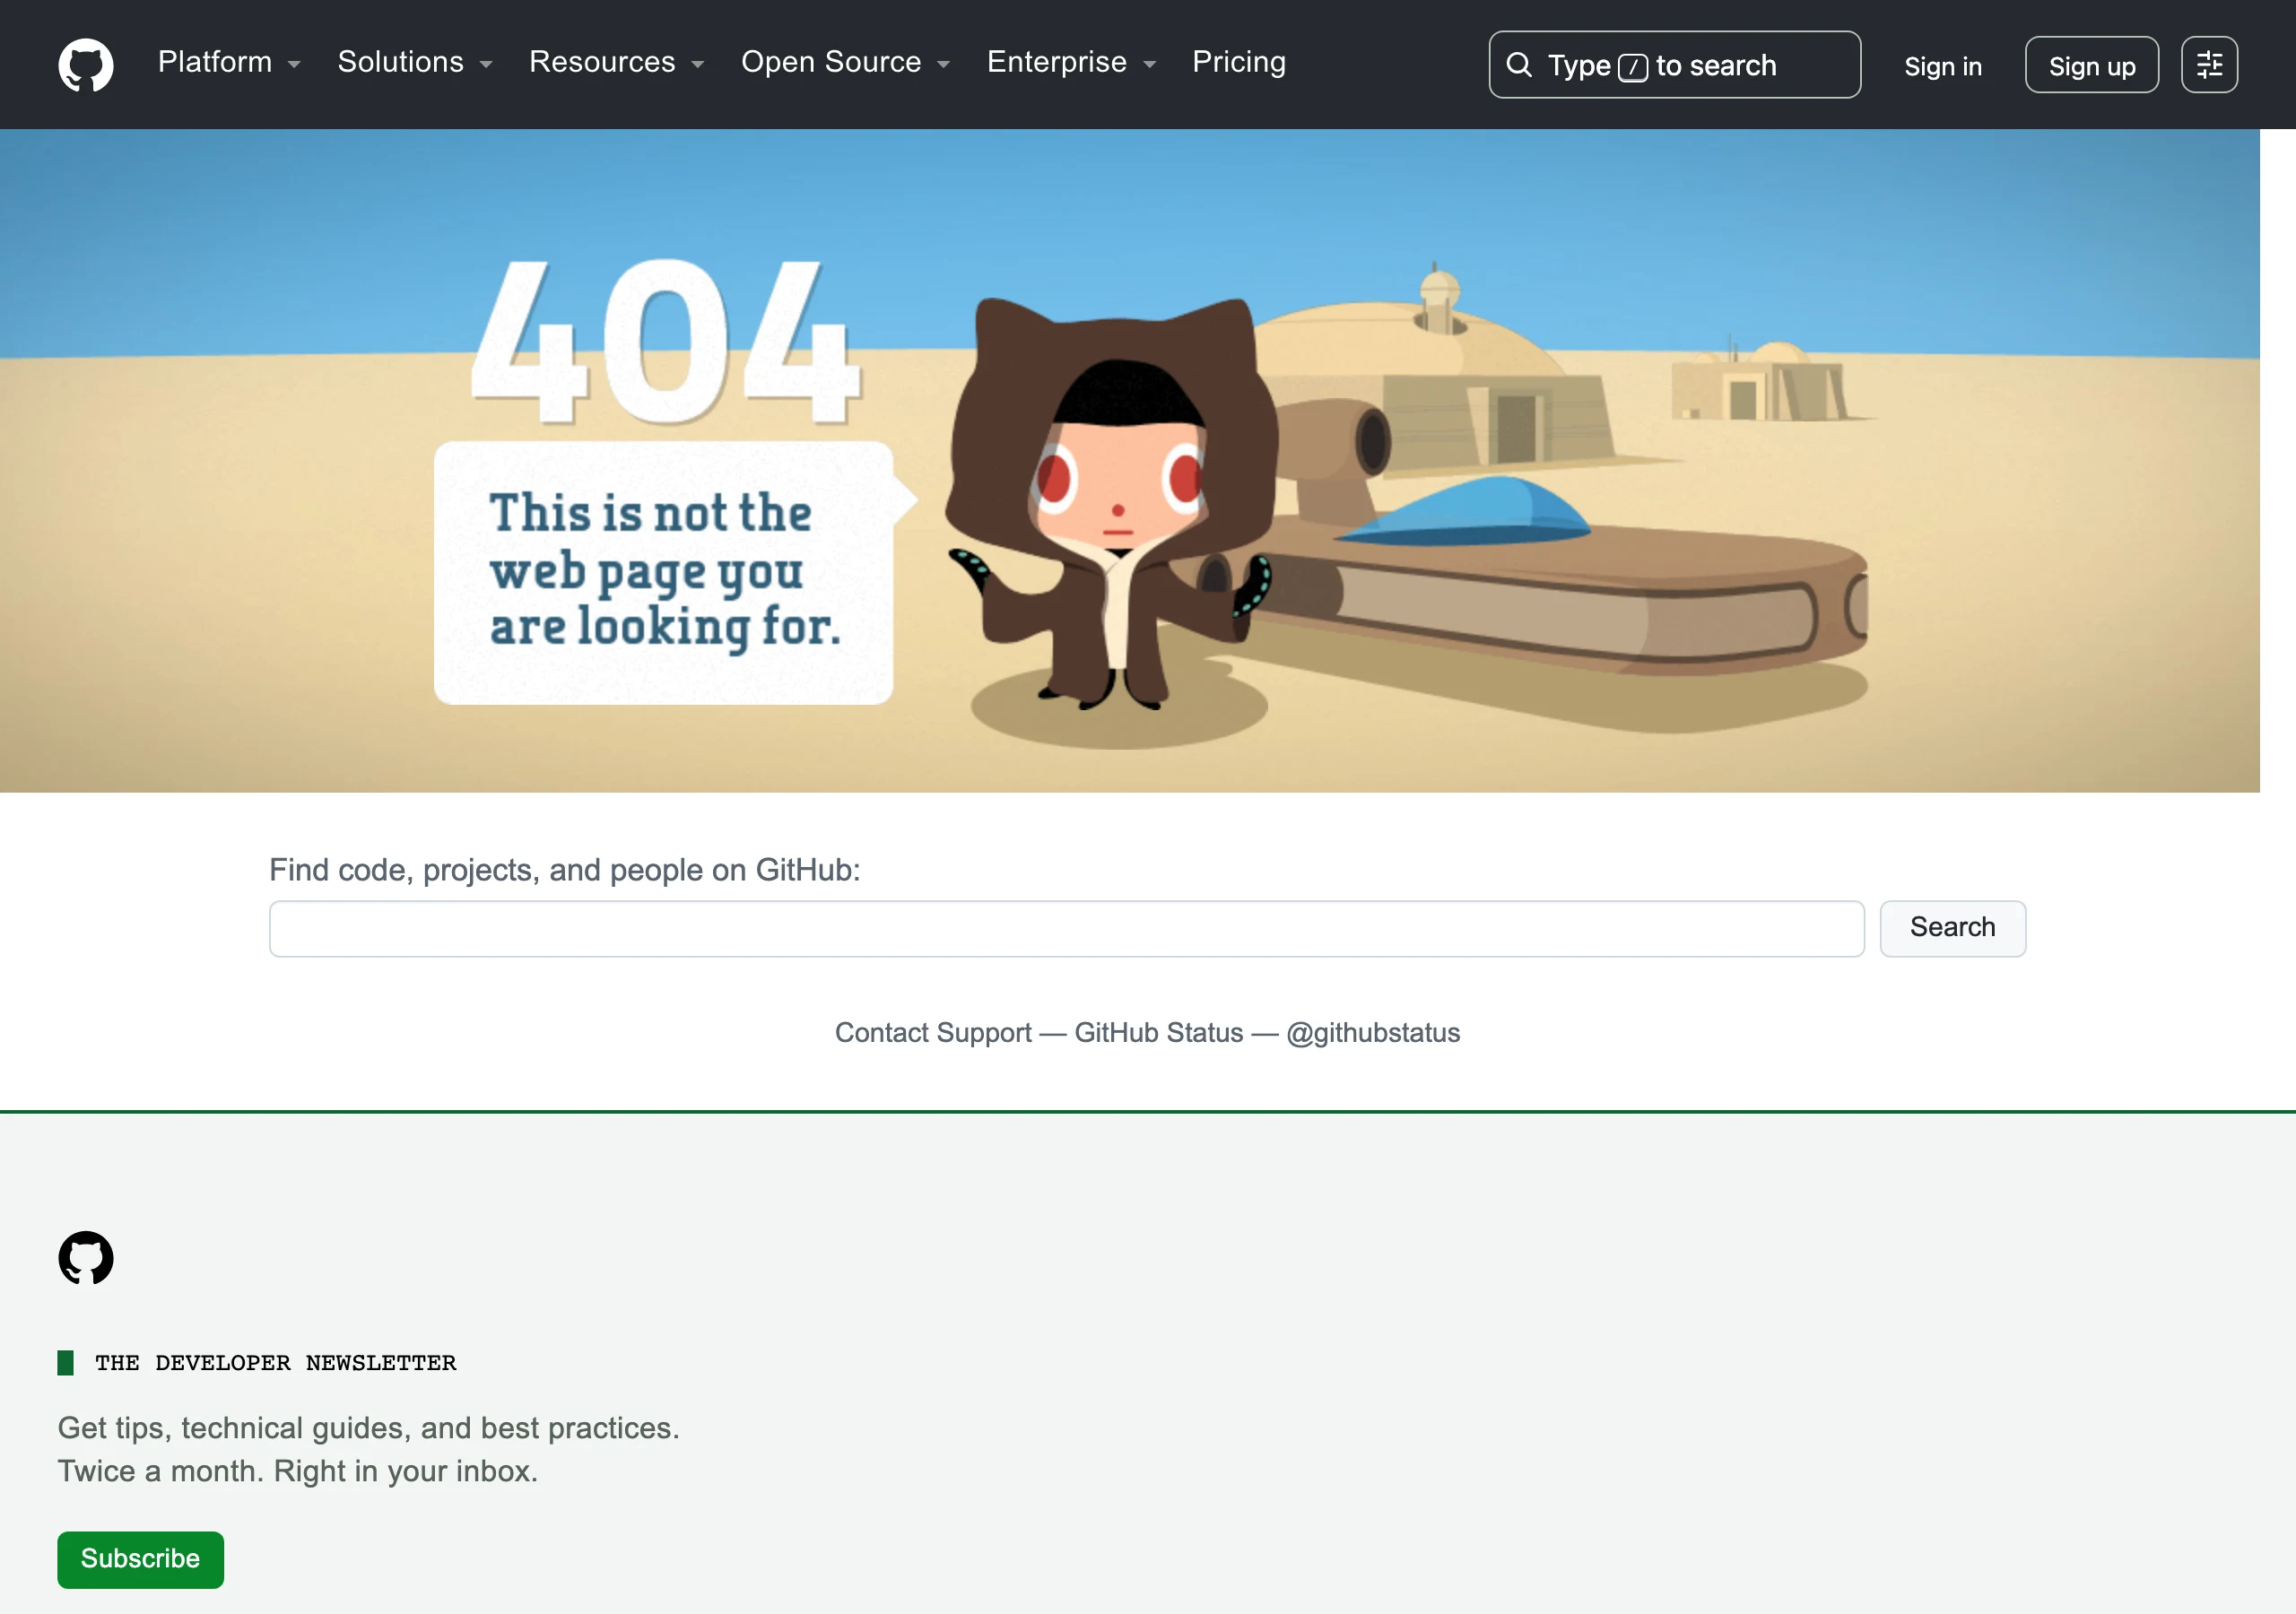
Task: Open the appearance settings icon button
Action: 2209,65
